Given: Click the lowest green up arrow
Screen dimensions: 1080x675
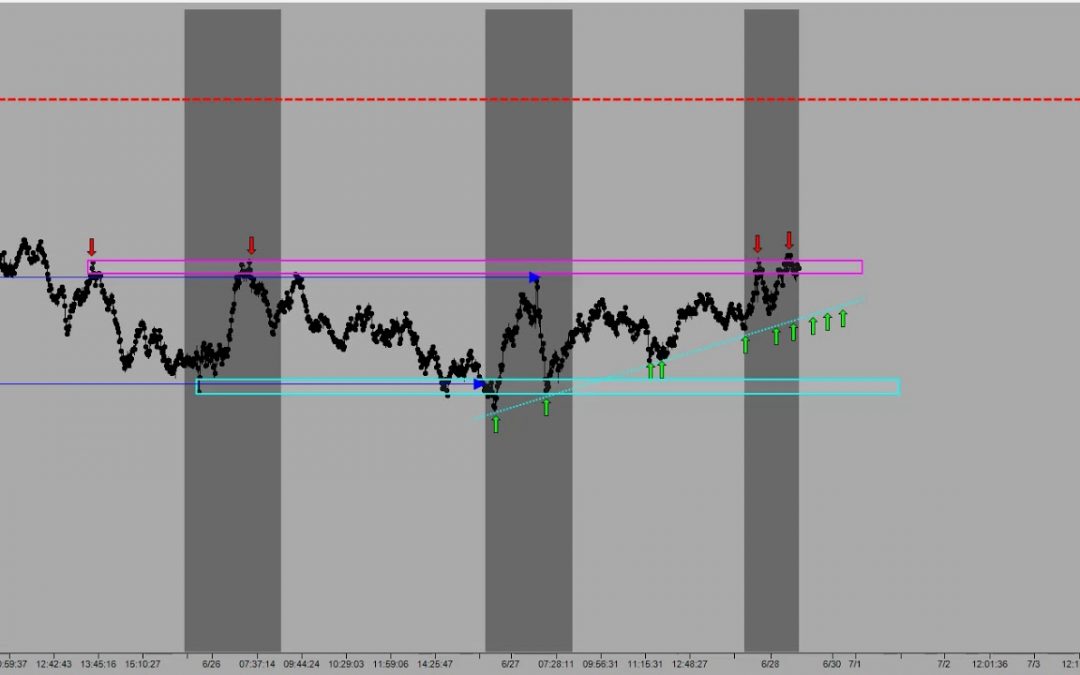Looking at the screenshot, I should (495, 423).
